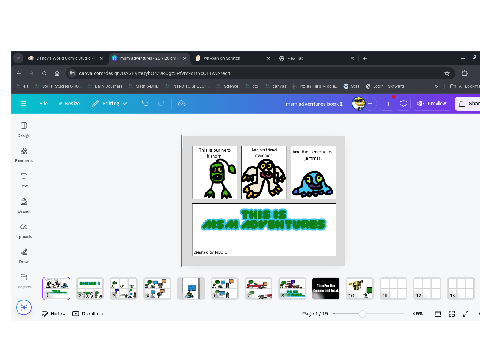Click the Share button
Image resolution: width=480 pixels, height=360 pixels.
(x=468, y=104)
